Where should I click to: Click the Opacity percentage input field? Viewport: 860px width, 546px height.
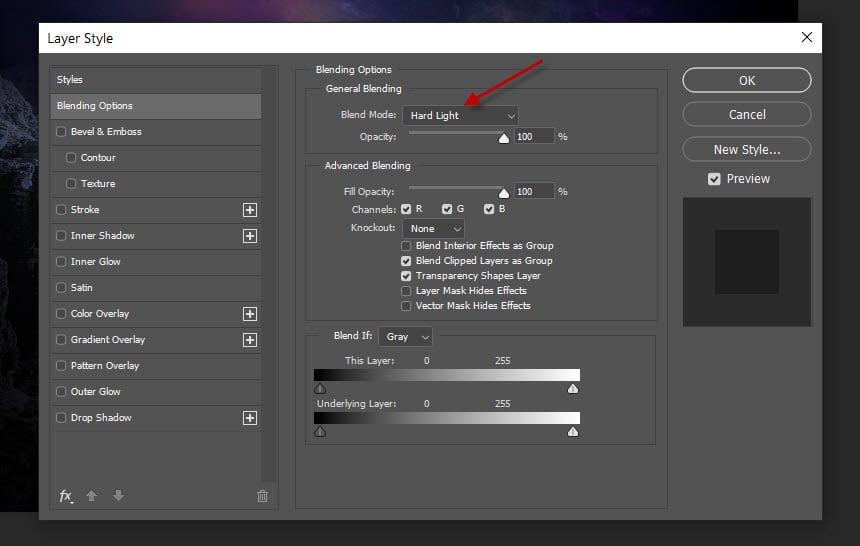(534, 136)
